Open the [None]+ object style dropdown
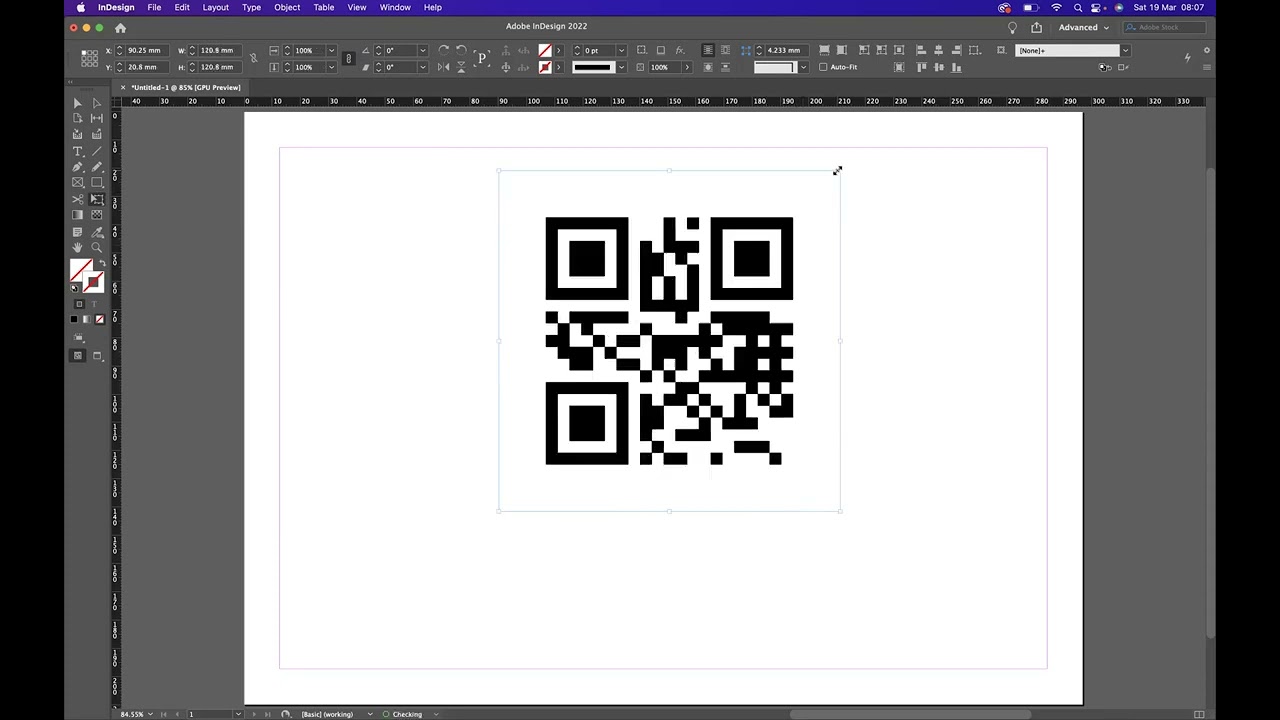 [1126, 50]
